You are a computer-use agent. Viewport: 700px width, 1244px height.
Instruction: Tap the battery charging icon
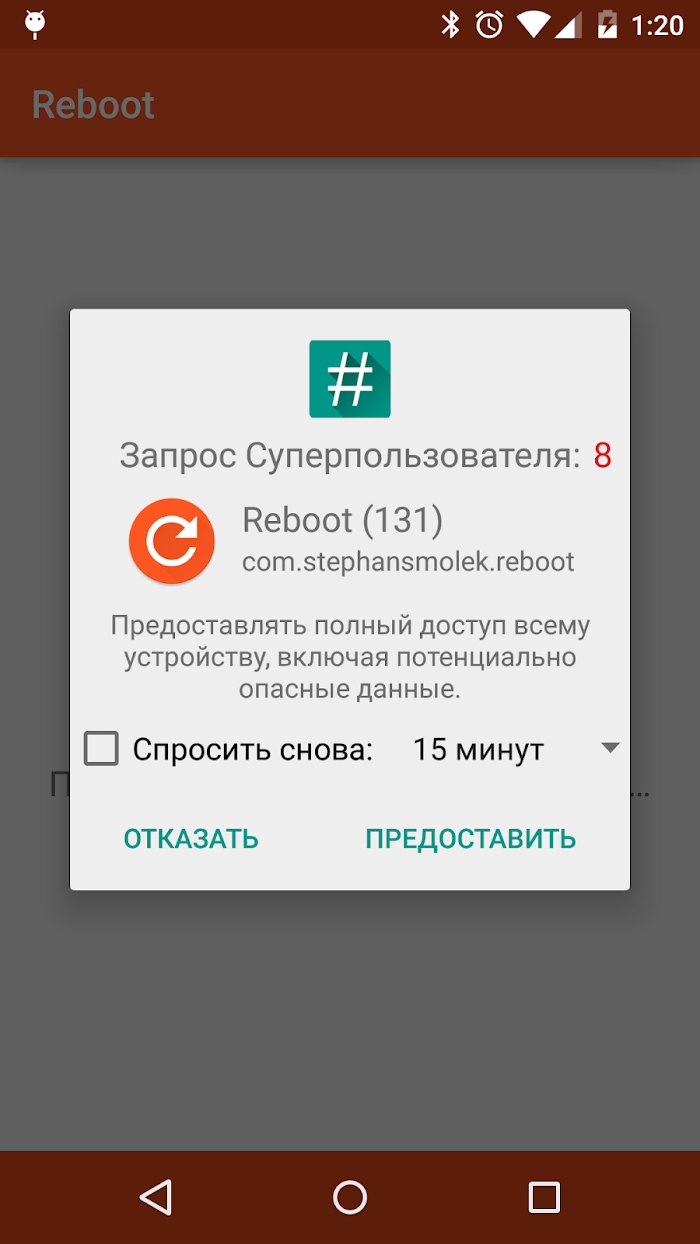tap(607, 25)
